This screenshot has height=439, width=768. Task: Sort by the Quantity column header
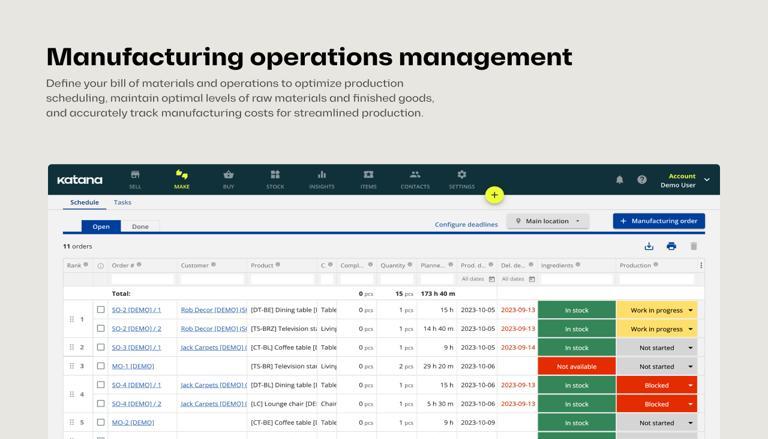393,265
